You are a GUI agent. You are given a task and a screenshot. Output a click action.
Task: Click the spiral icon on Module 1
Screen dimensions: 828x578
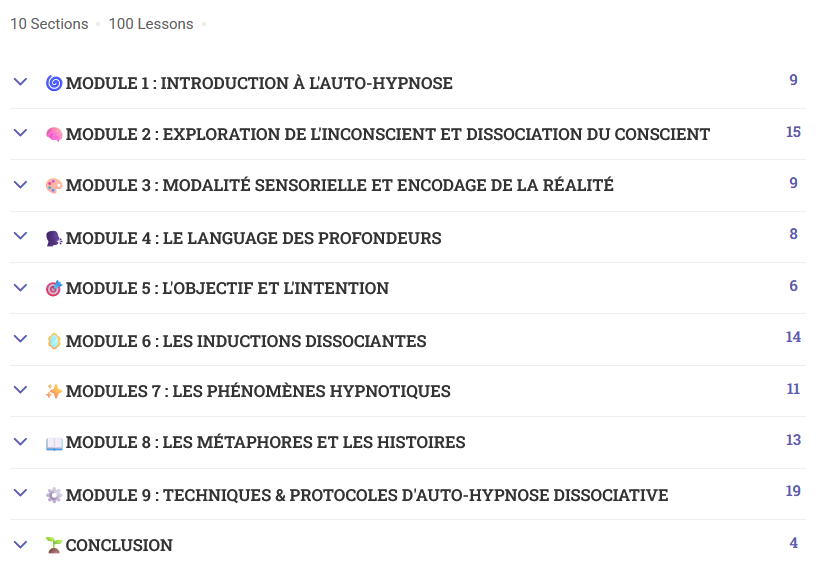(55, 82)
